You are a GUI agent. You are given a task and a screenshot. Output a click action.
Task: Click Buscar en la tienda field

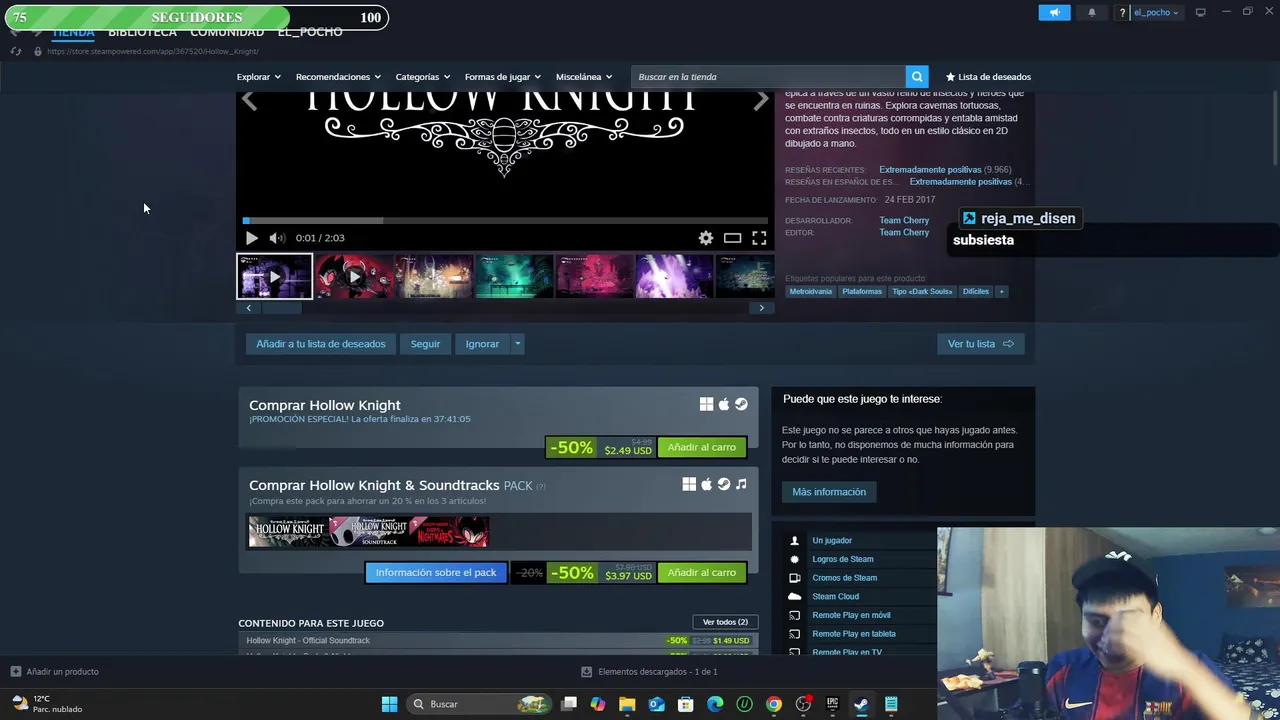tap(768, 77)
